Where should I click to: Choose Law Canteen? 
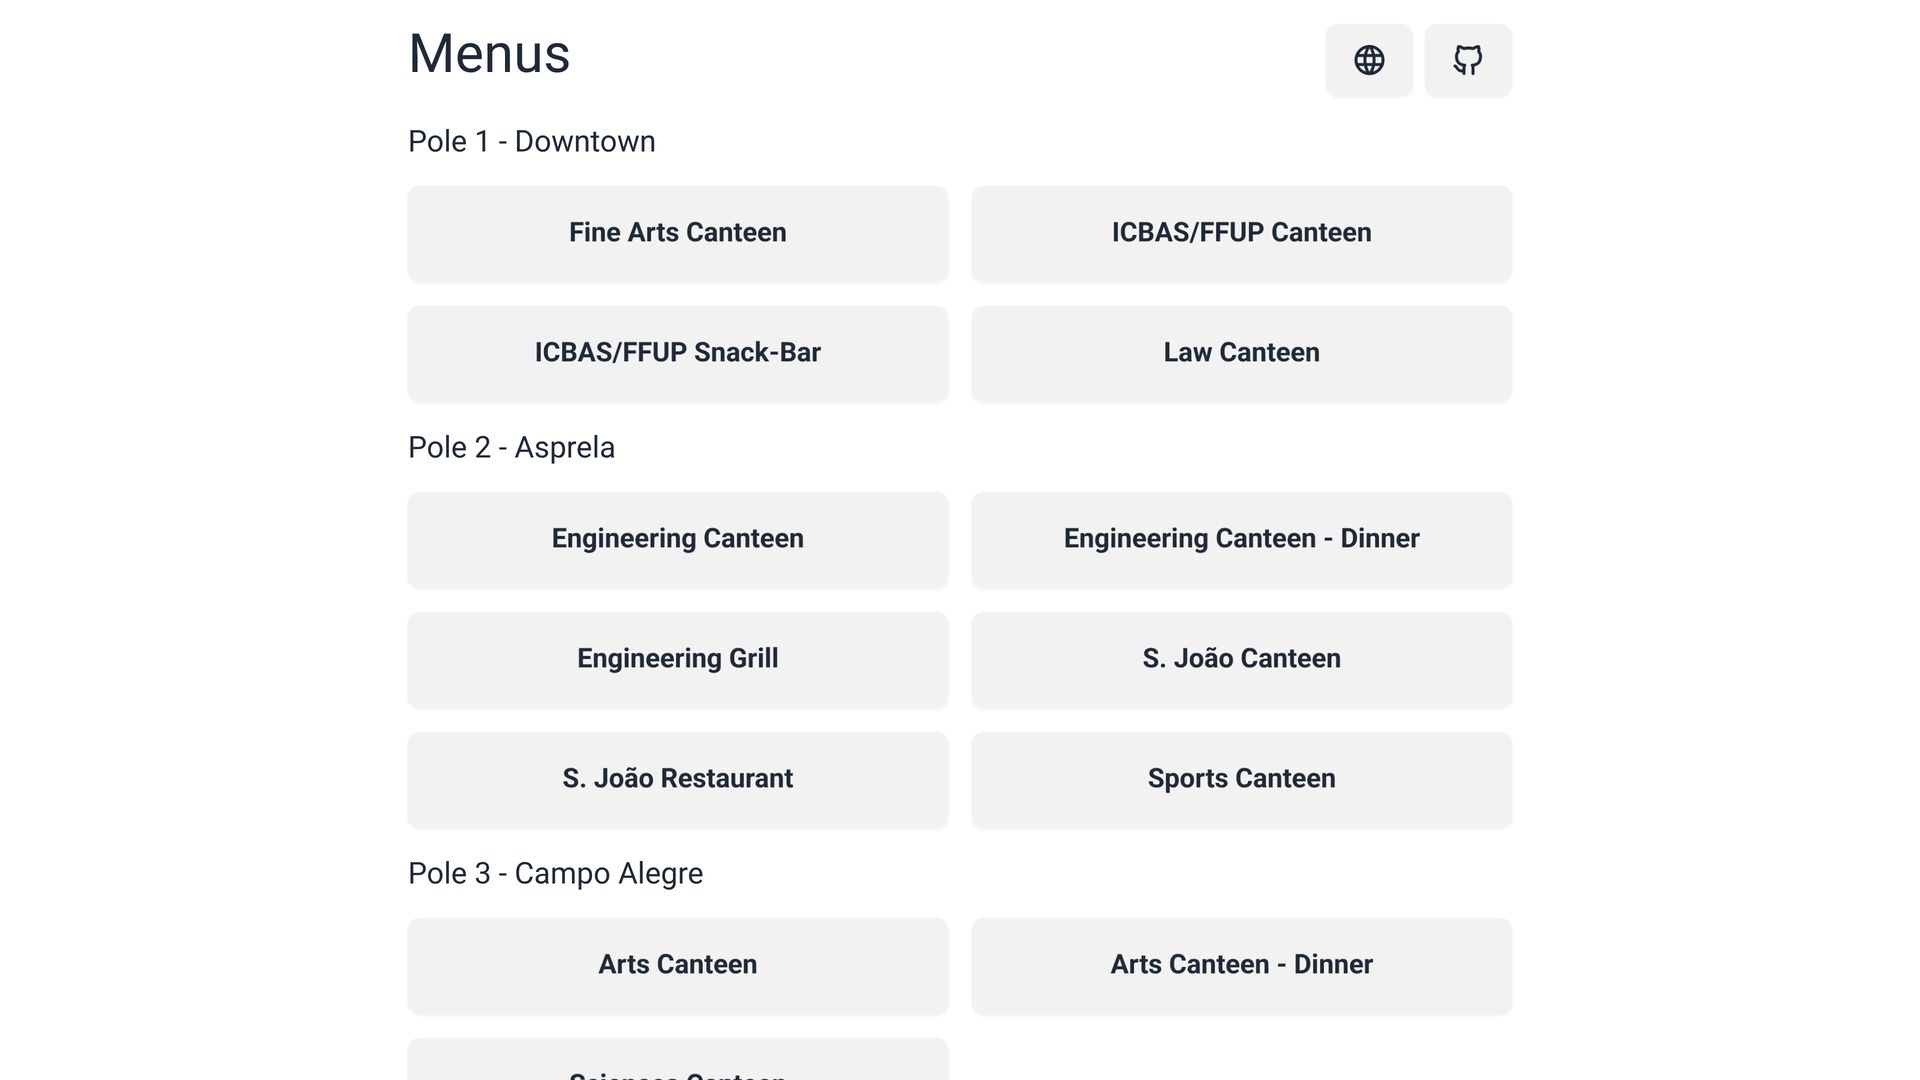[x=1241, y=353]
